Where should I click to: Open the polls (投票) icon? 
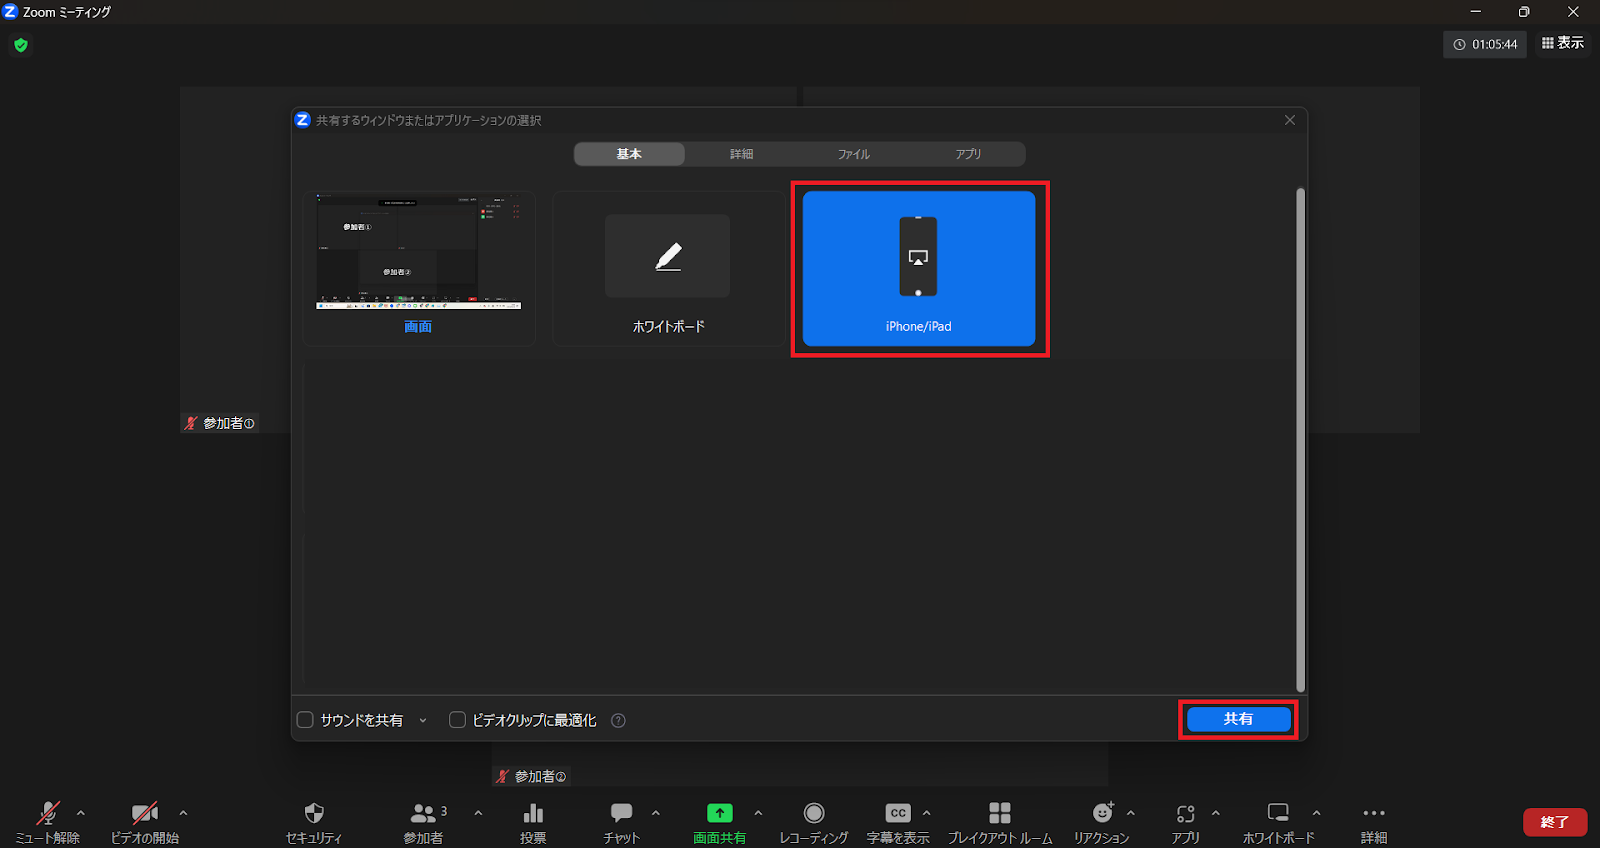point(533,814)
